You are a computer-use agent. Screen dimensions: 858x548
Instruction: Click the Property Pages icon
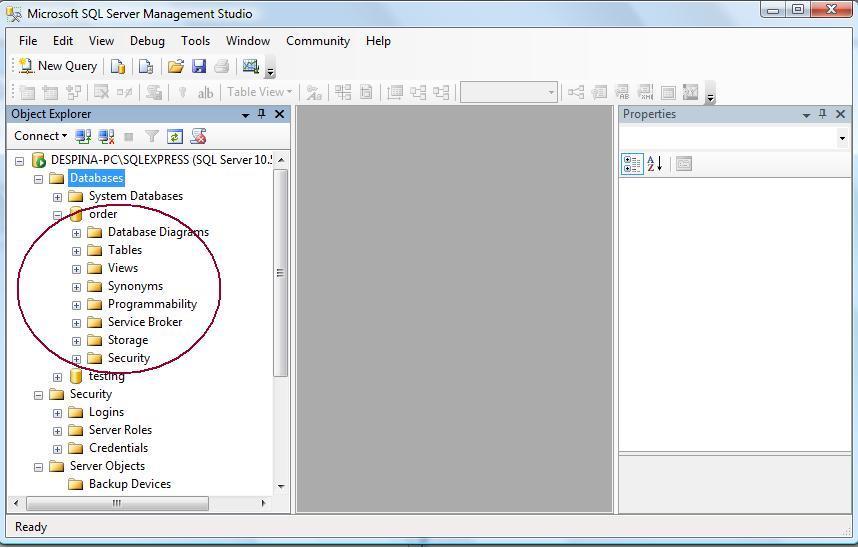pyautogui.click(x=684, y=164)
